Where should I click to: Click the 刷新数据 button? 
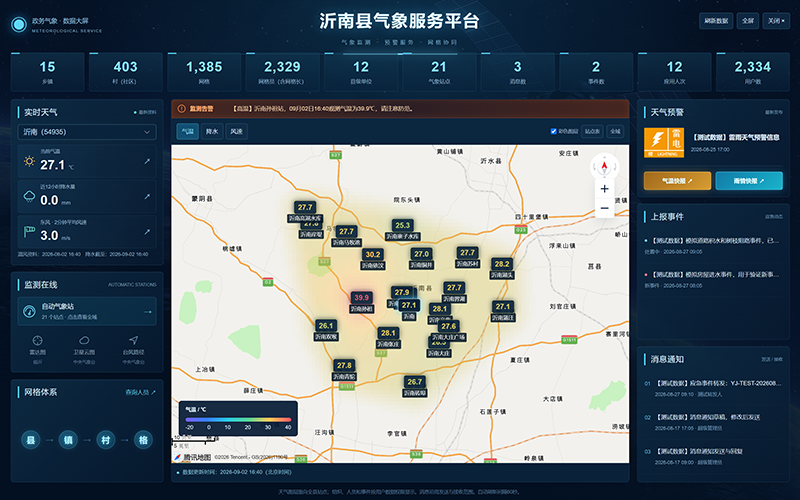pyautogui.click(x=716, y=21)
